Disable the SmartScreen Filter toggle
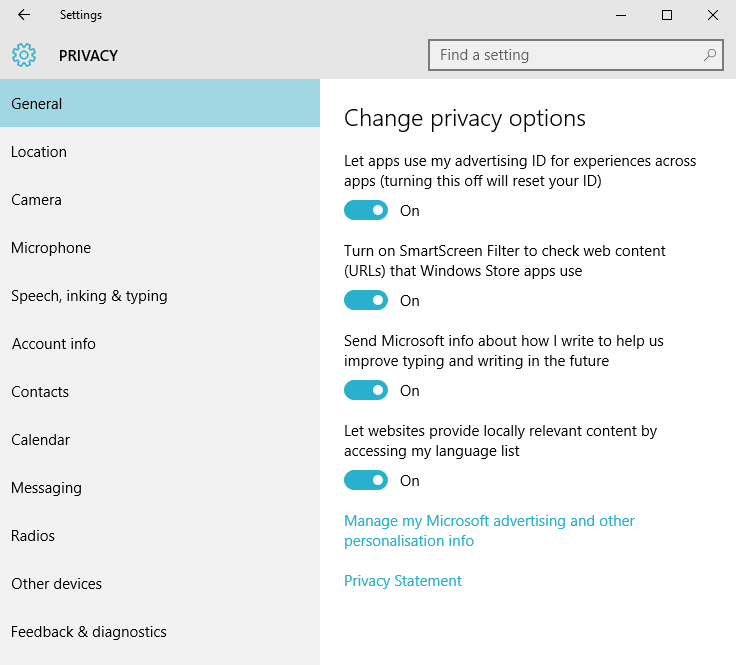The height and width of the screenshot is (665, 736). click(x=366, y=300)
